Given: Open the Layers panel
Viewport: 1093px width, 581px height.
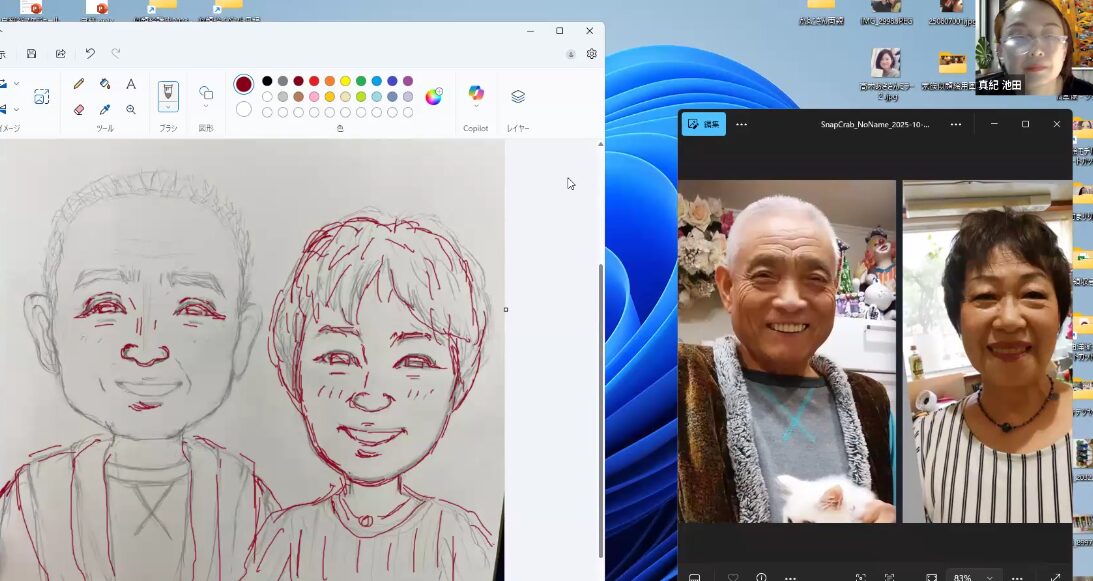Looking at the screenshot, I should (x=518, y=97).
